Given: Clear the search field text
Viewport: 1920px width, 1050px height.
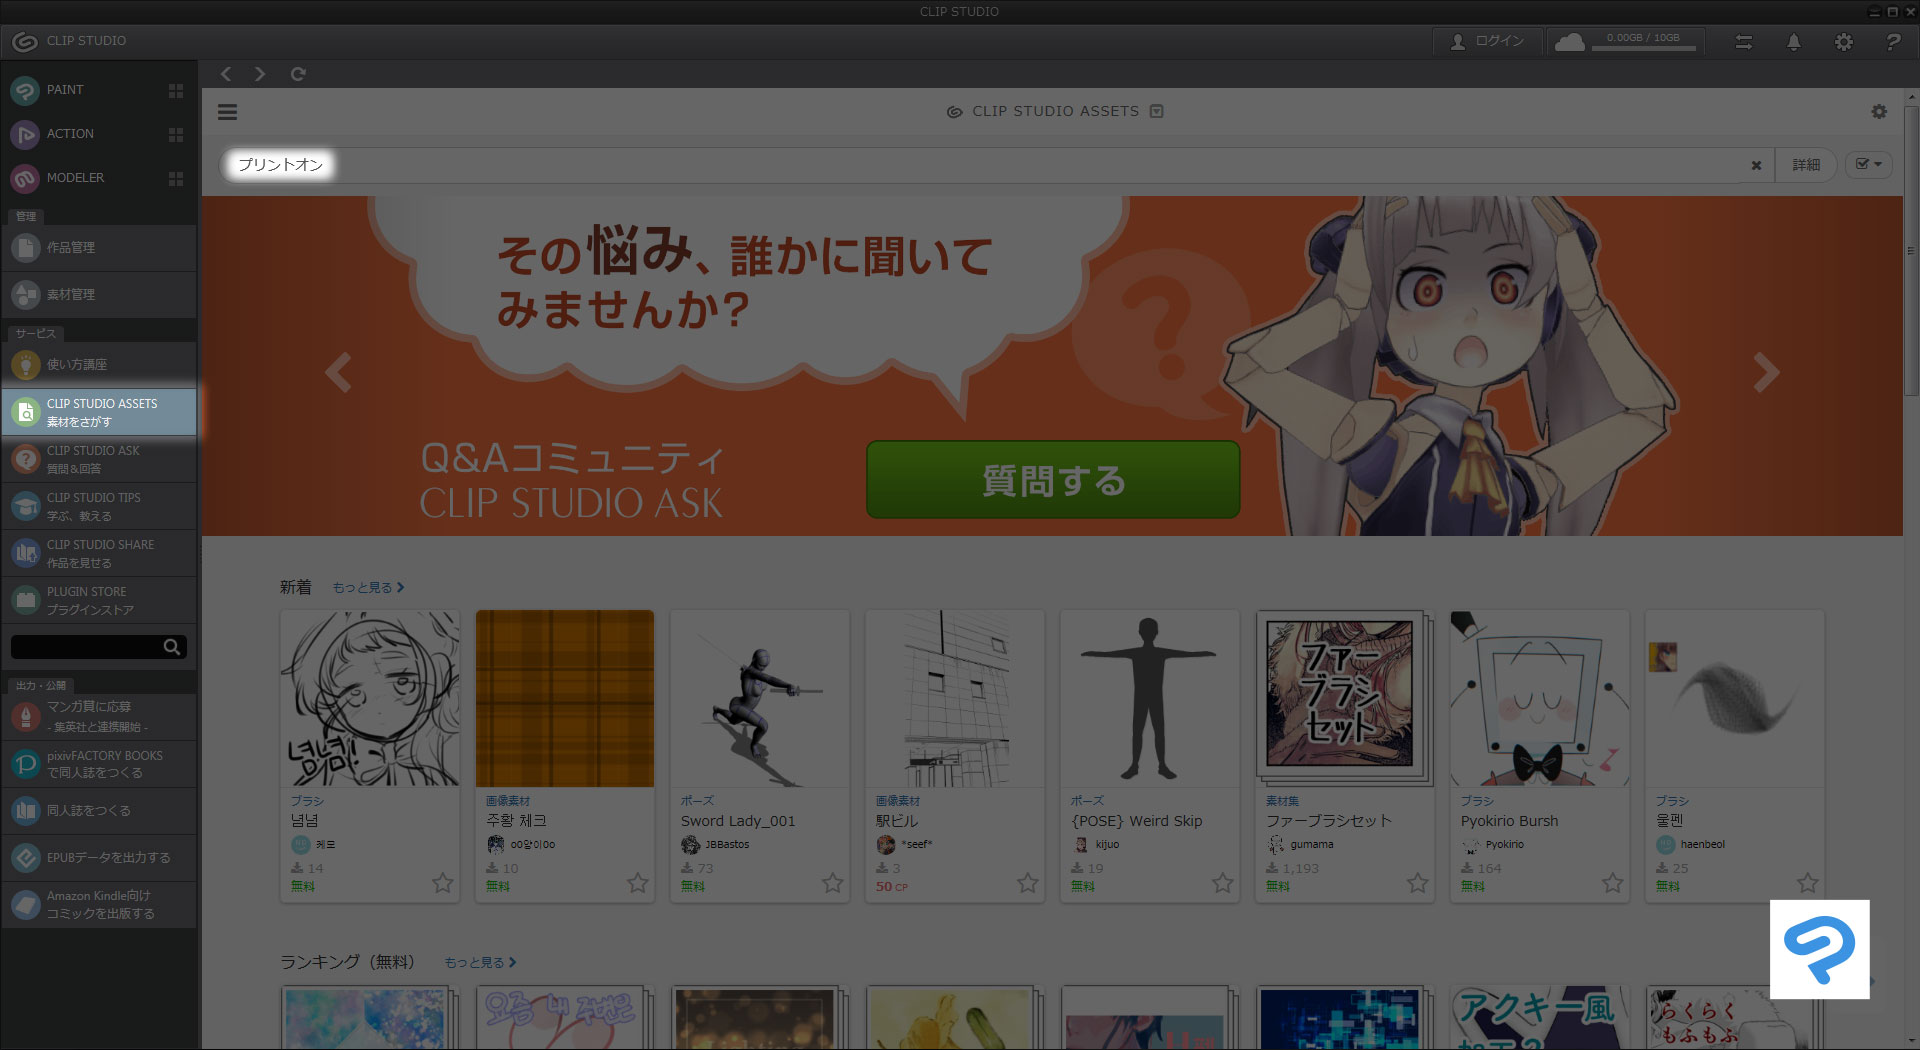Looking at the screenshot, I should 1756,165.
